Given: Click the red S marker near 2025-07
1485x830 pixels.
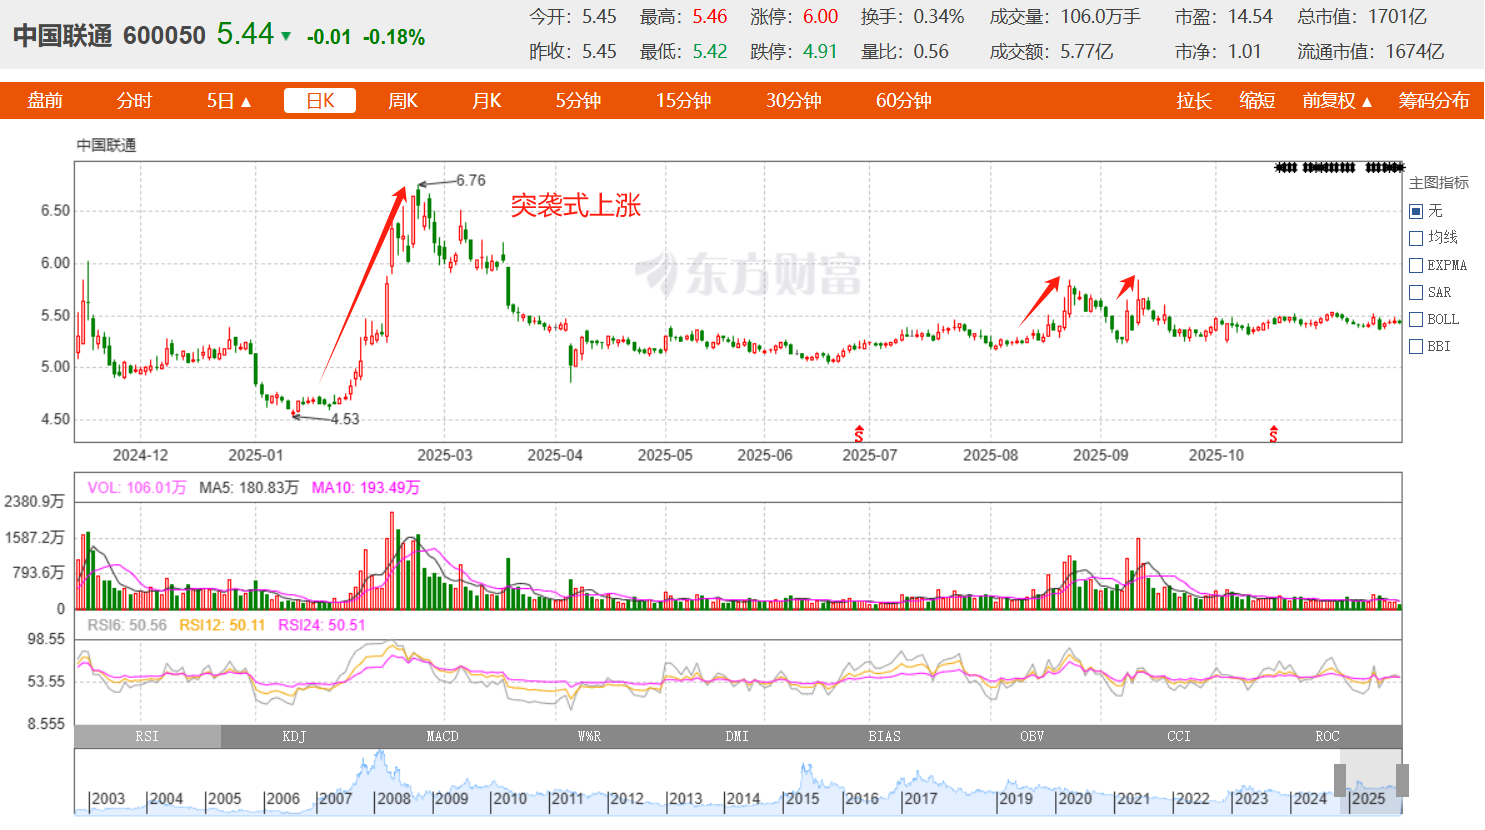Looking at the screenshot, I should [859, 433].
